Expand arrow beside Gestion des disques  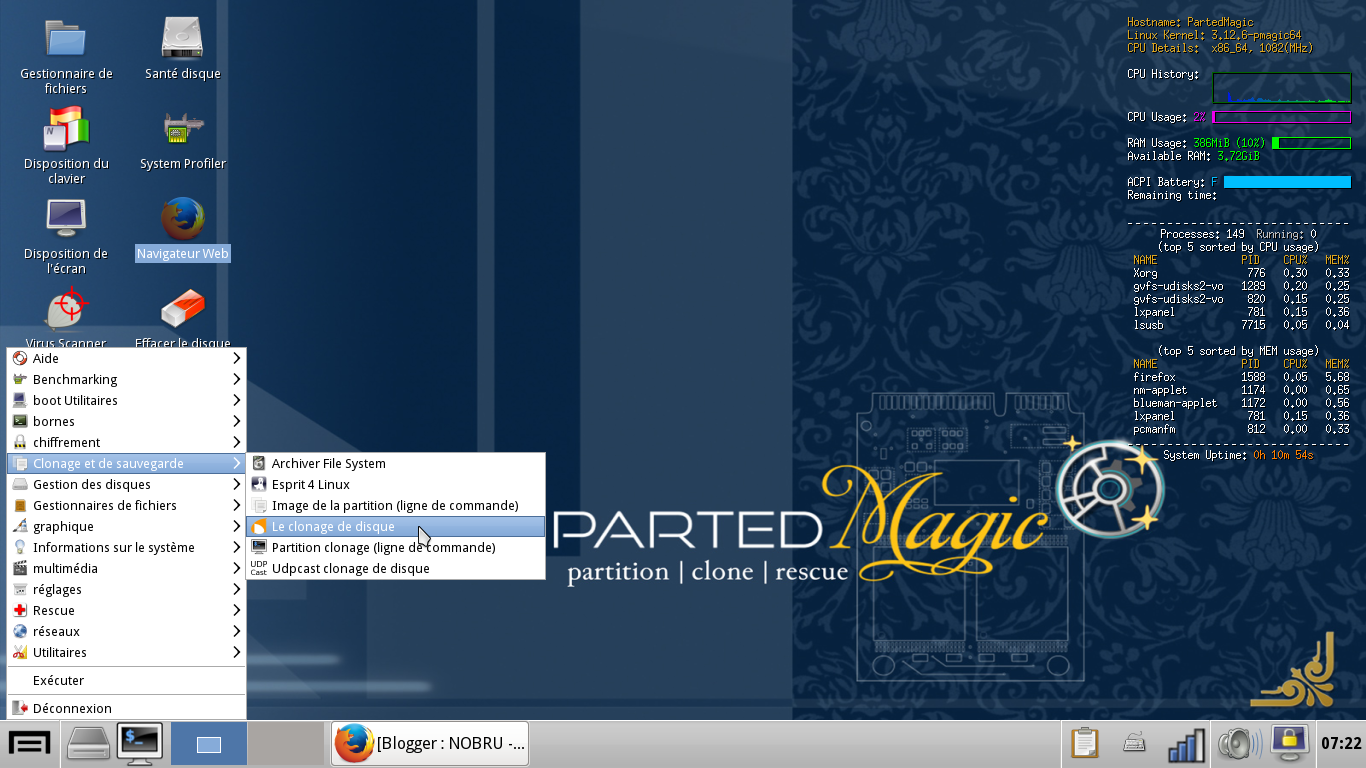click(x=237, y=484)
